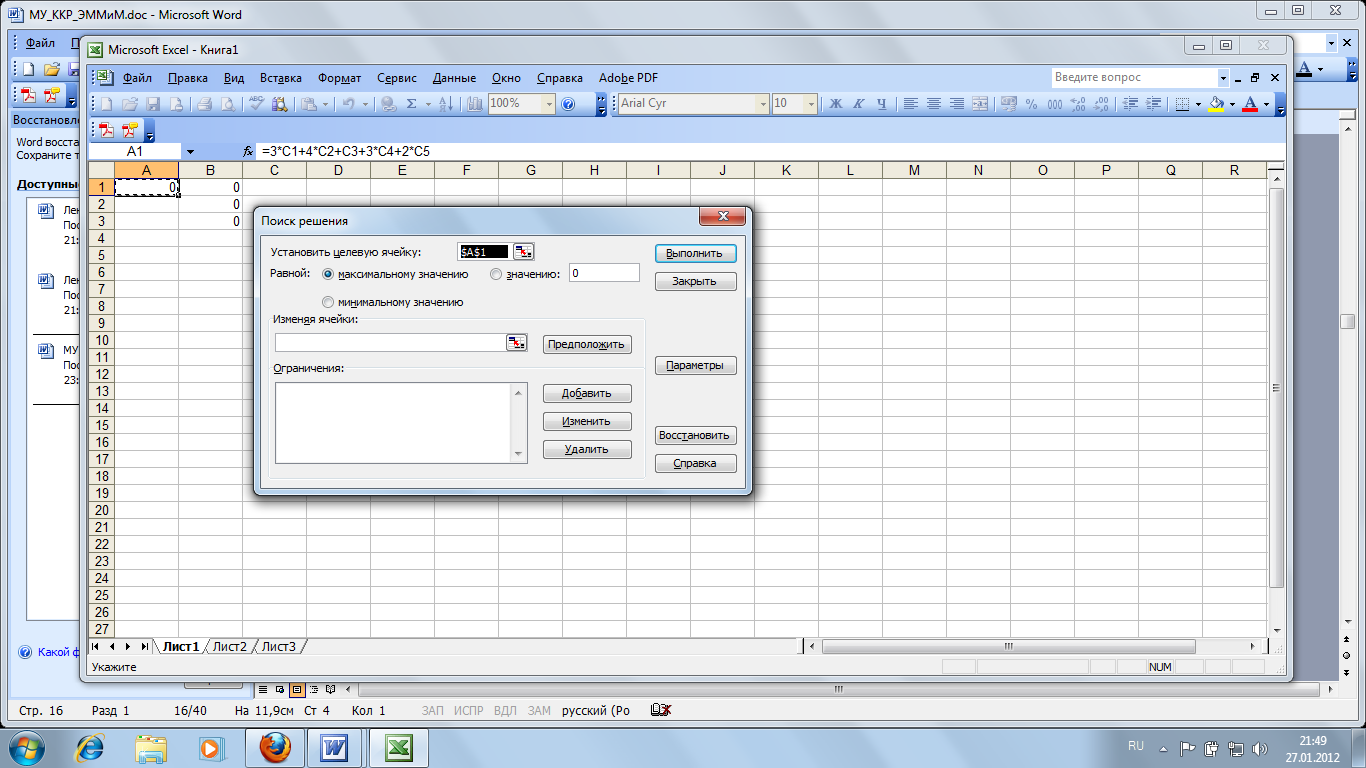Expand the Fill Color dropdown arrow
Screen dimensions: 1366x768
(x=1232, y=103)
